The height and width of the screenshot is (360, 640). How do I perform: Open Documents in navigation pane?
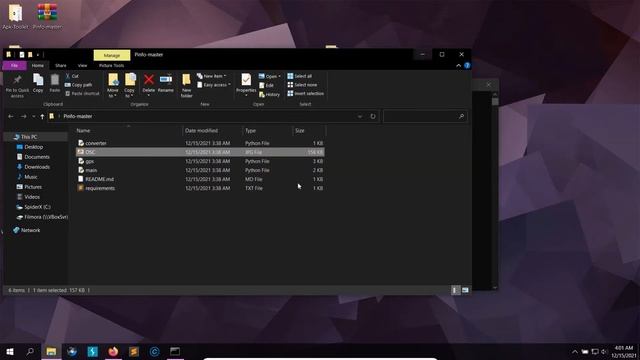pos(37,157)
